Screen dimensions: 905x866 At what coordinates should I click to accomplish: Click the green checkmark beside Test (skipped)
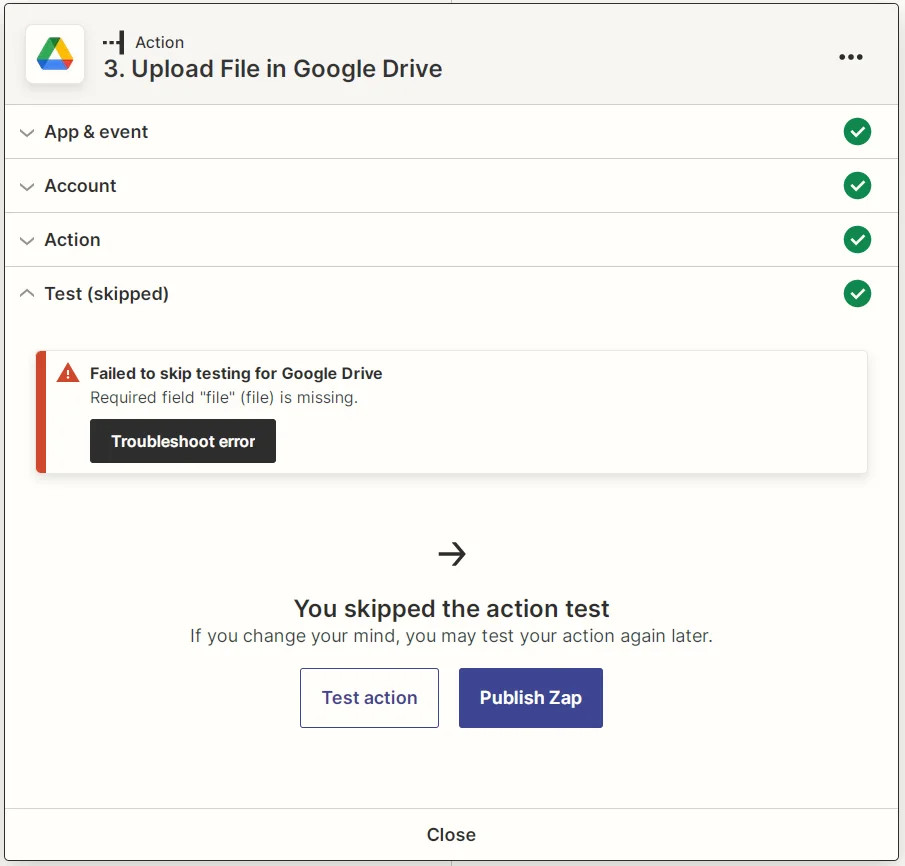click(857, 293)
